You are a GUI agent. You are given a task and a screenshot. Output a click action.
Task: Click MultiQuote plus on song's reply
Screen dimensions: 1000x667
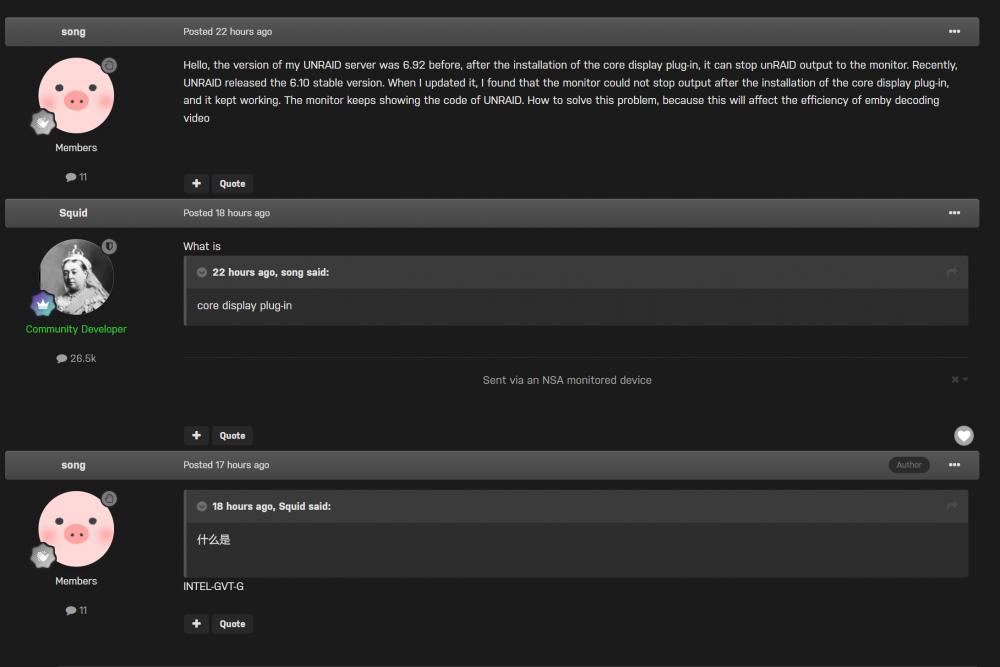coord(196,624)
